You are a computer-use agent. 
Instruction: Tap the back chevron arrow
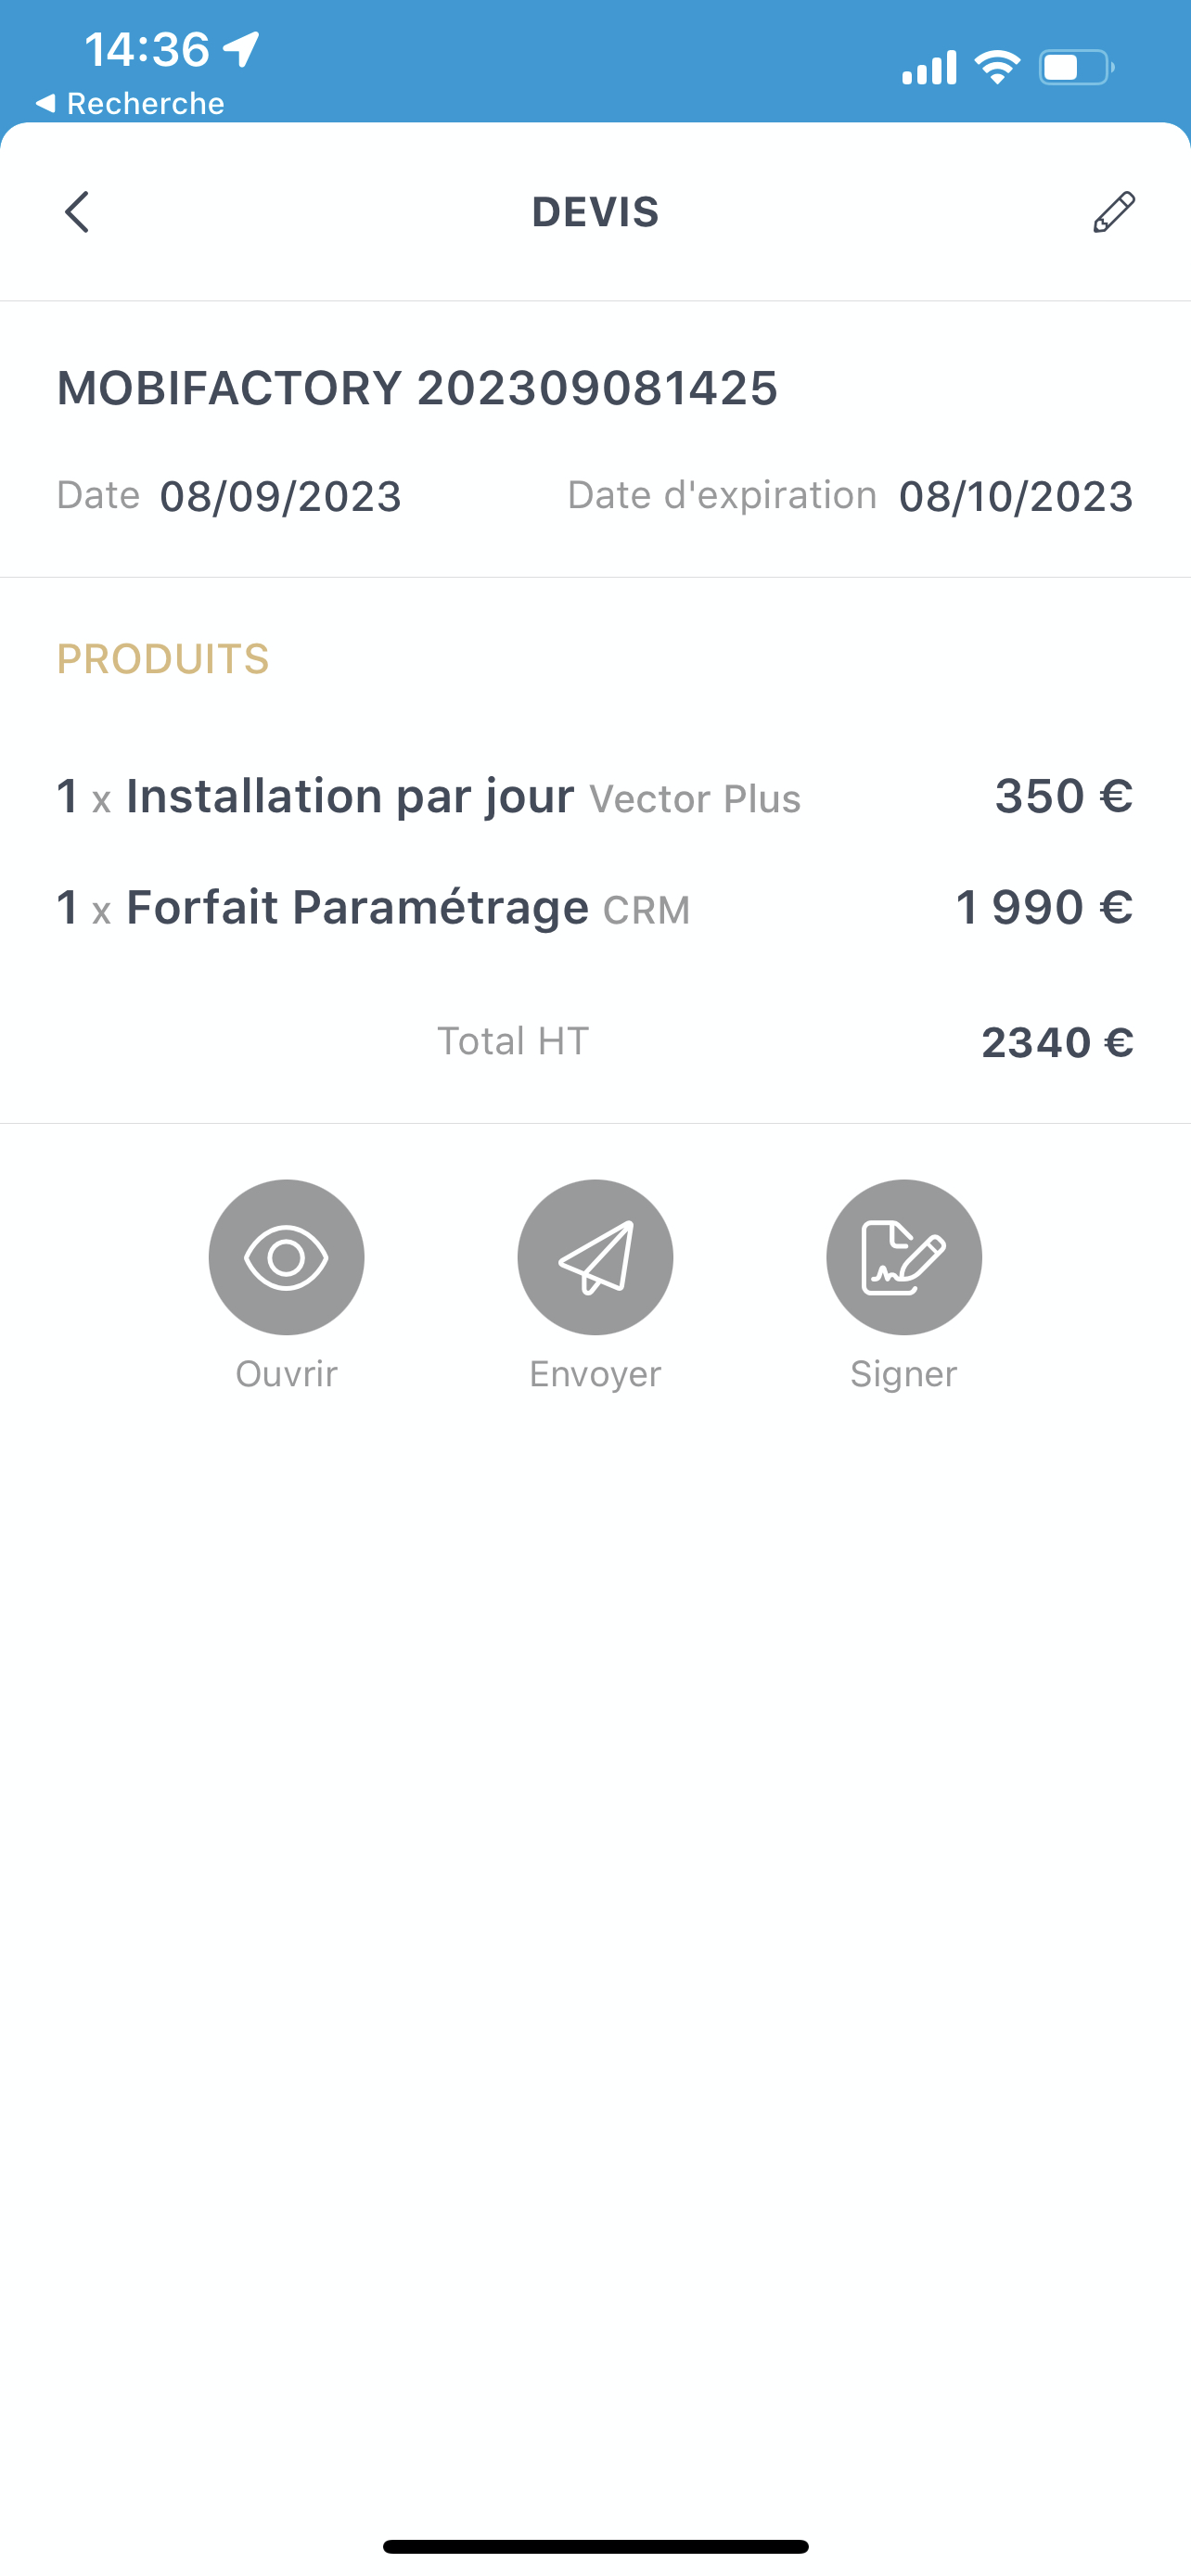pos(77,212)
